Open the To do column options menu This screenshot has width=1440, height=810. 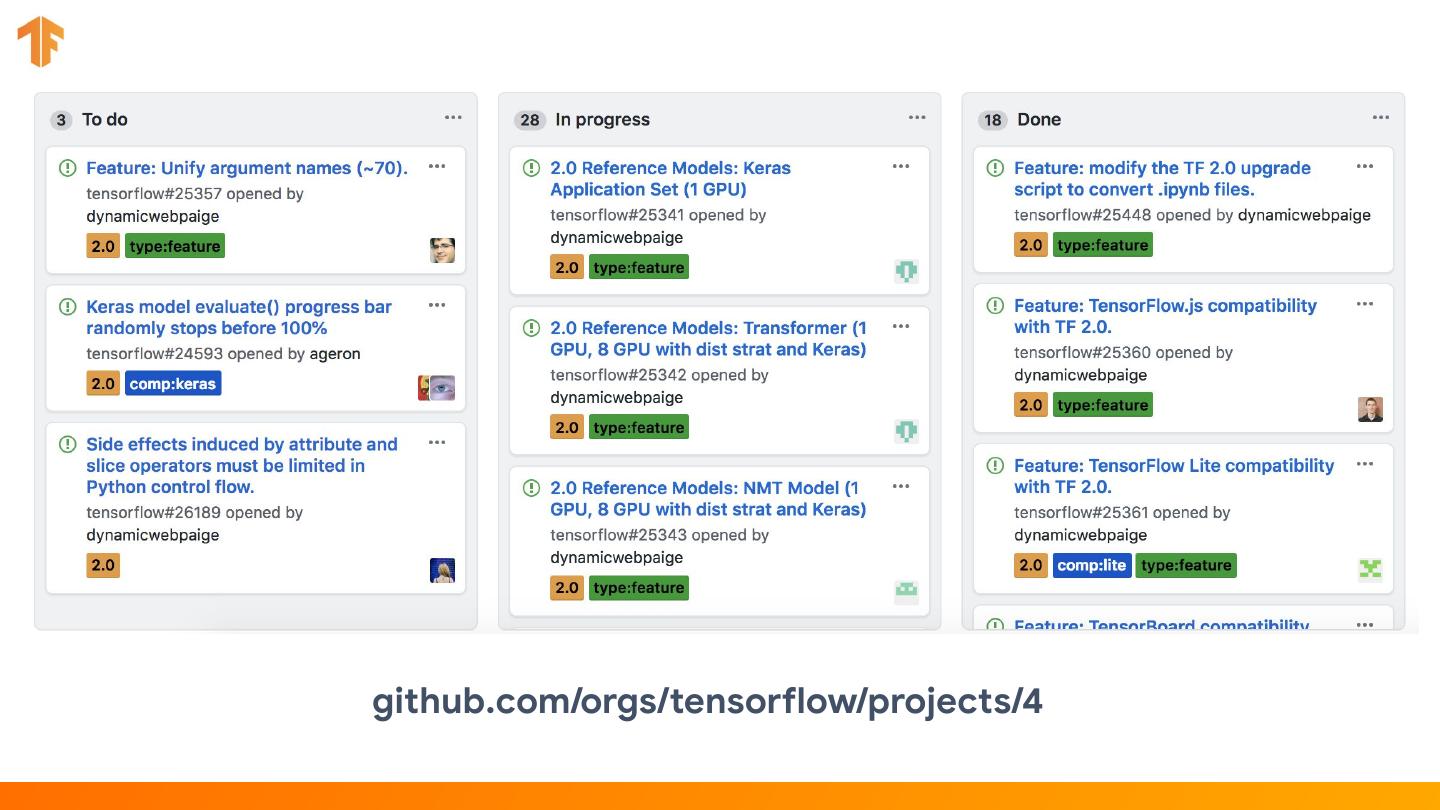(453, 118)
